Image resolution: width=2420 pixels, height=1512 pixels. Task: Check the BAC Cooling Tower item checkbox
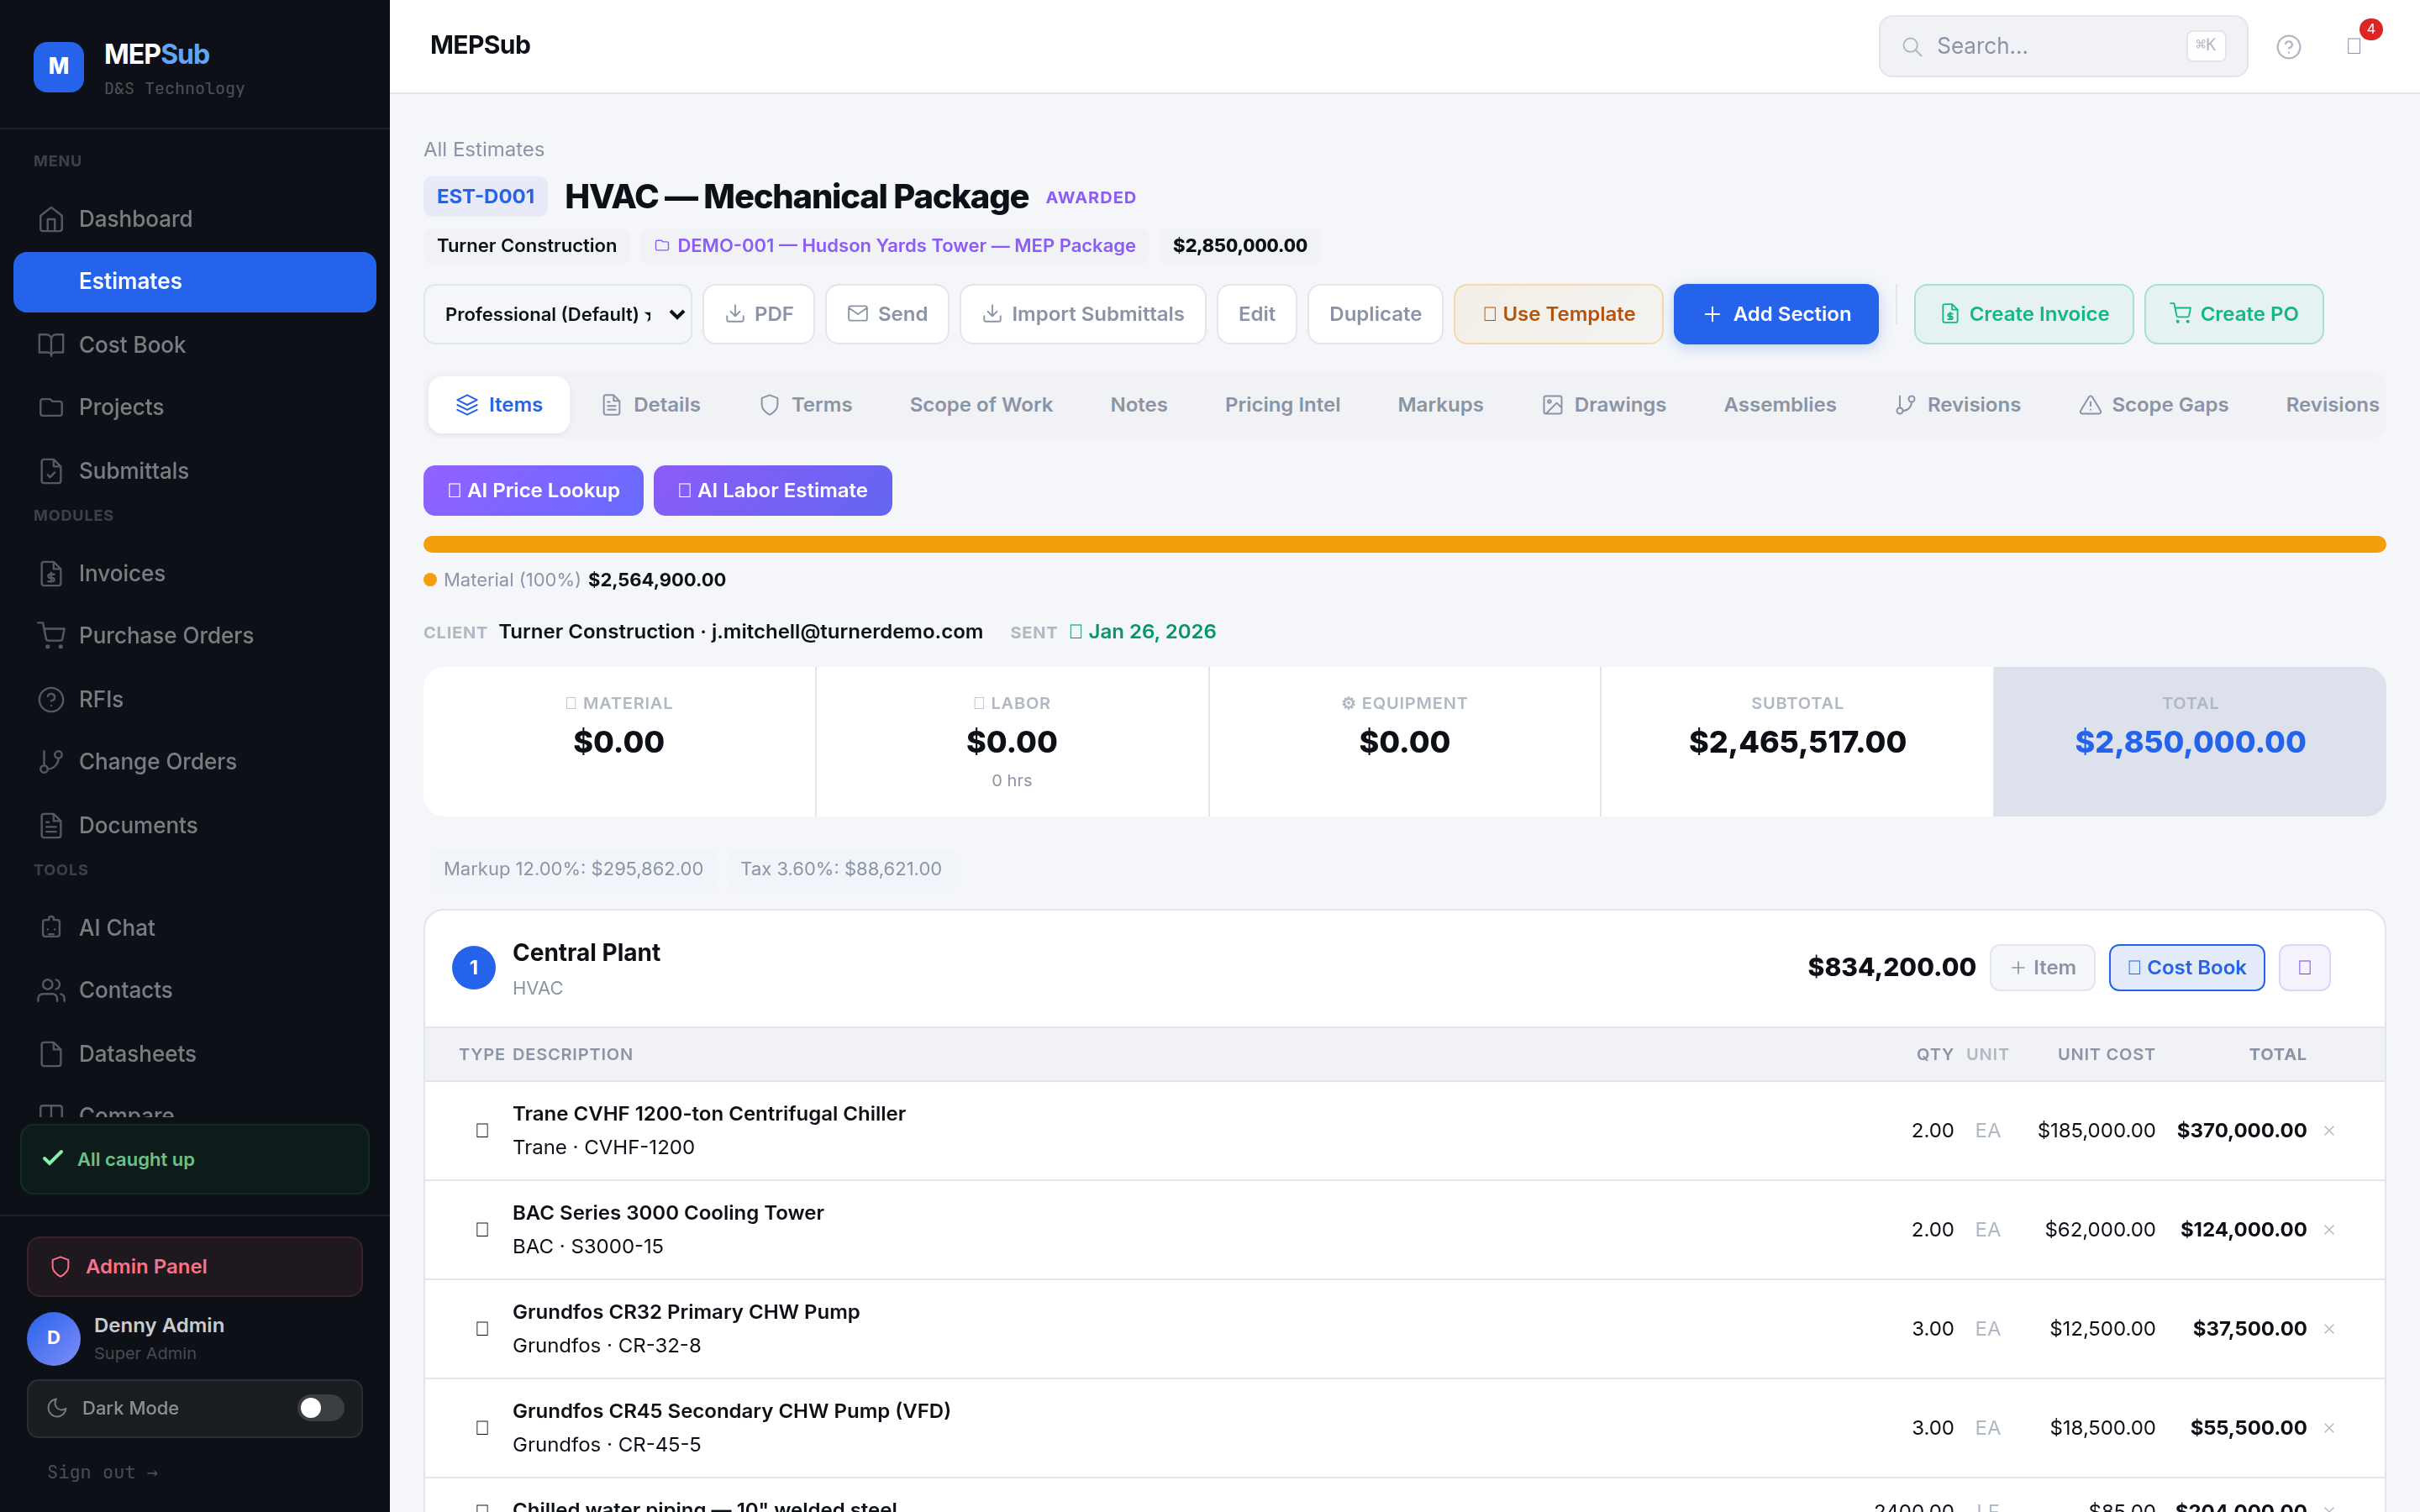[x=483, y=1230]
